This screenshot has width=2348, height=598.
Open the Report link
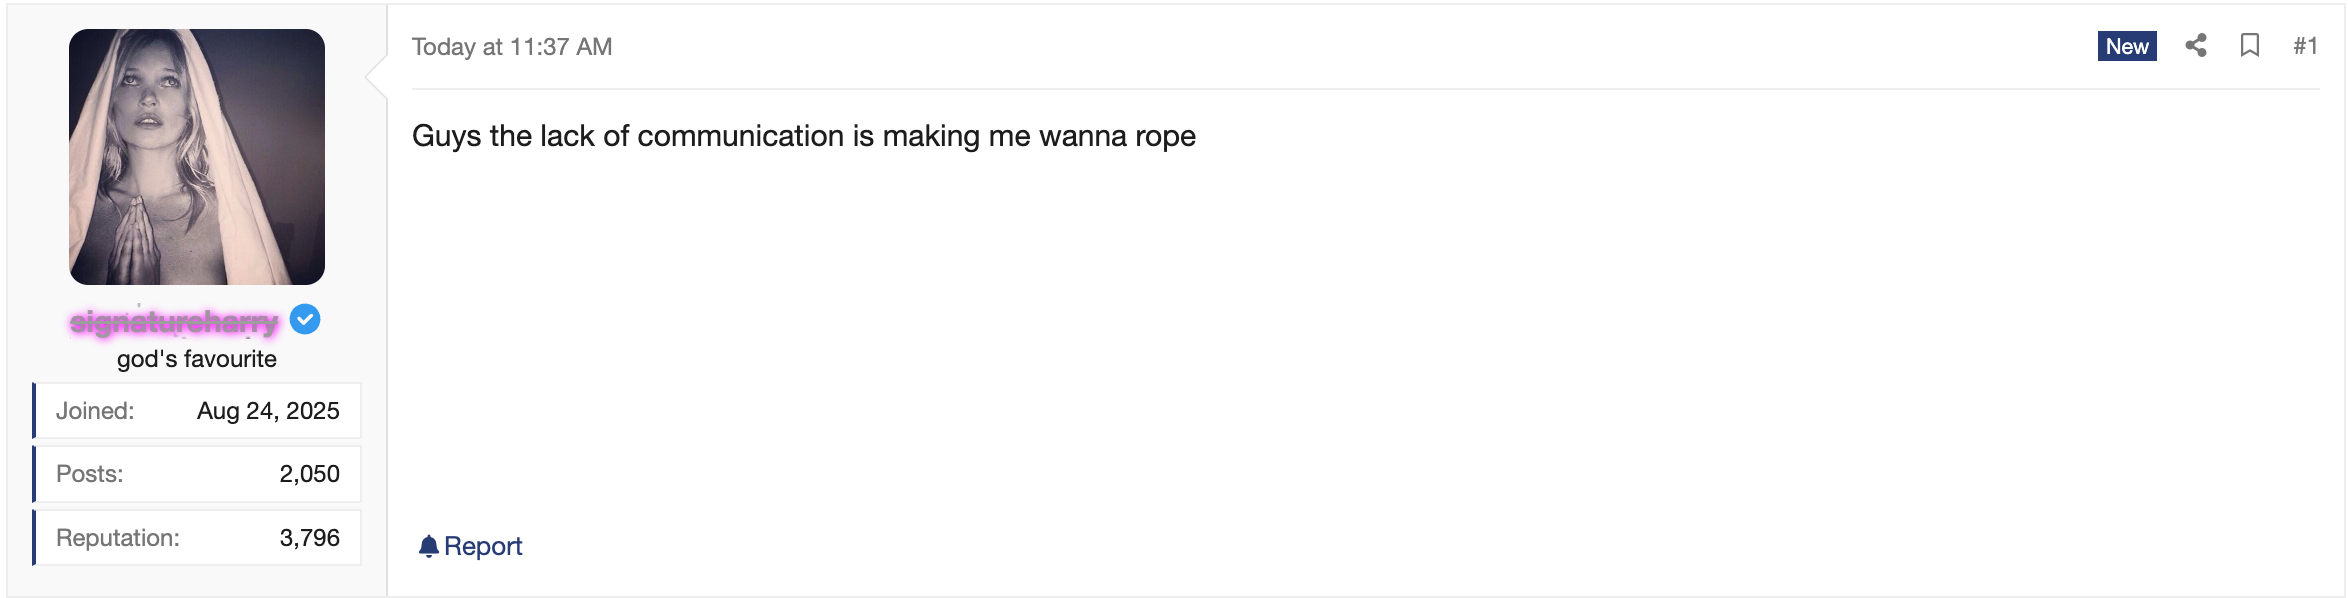click(x=483, y=546)
